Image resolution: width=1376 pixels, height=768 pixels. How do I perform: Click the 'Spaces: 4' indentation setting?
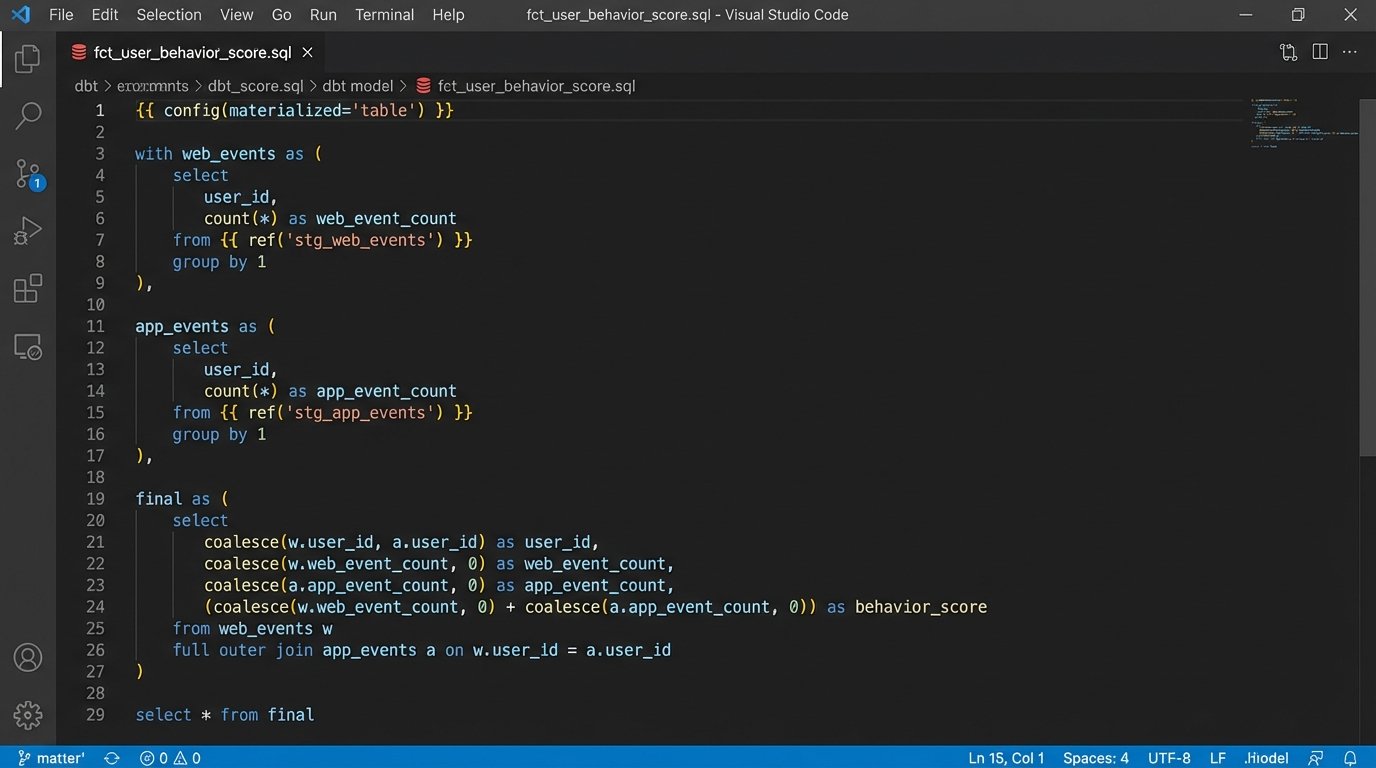pos(1096,758)
